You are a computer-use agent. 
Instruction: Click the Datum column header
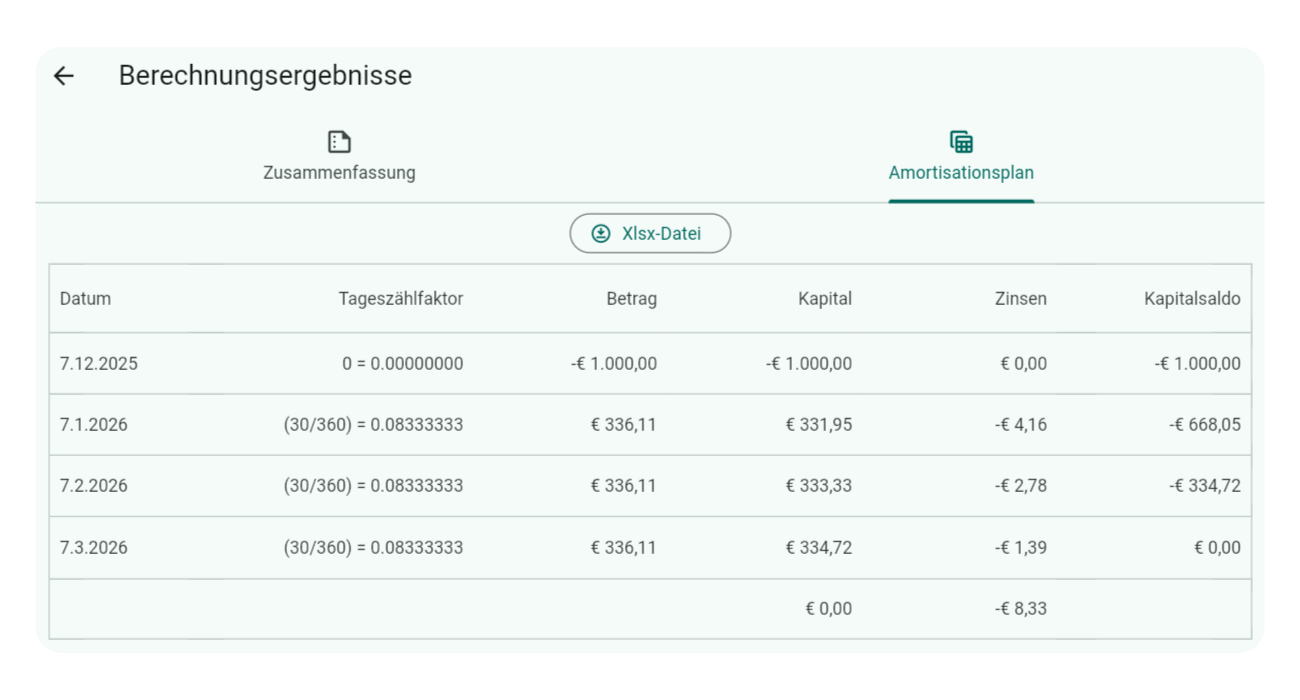point(85,299)
